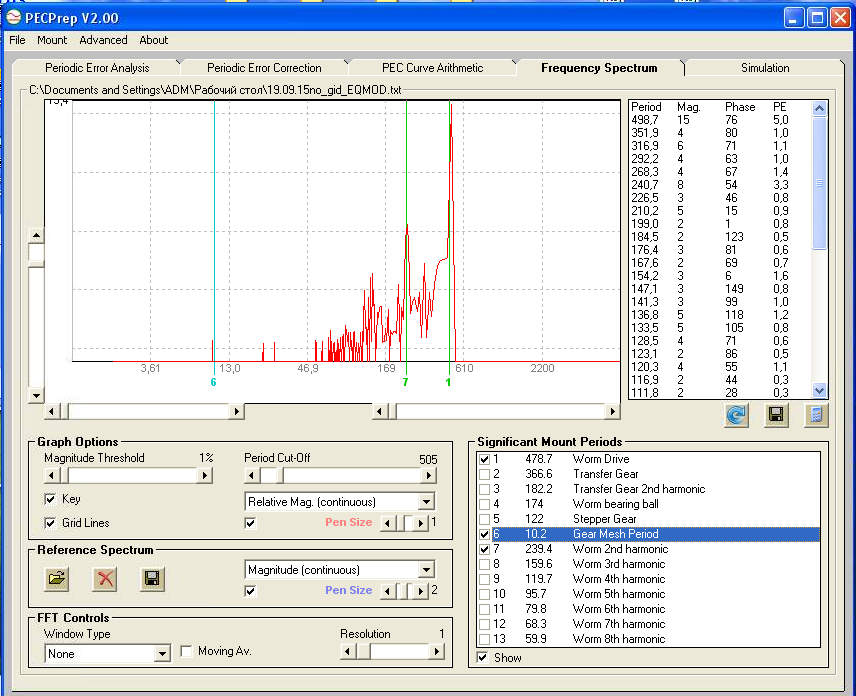
Task: Click left graph scrollbar's right arrow
Action: pyautogui.click(x=236, y=411)
